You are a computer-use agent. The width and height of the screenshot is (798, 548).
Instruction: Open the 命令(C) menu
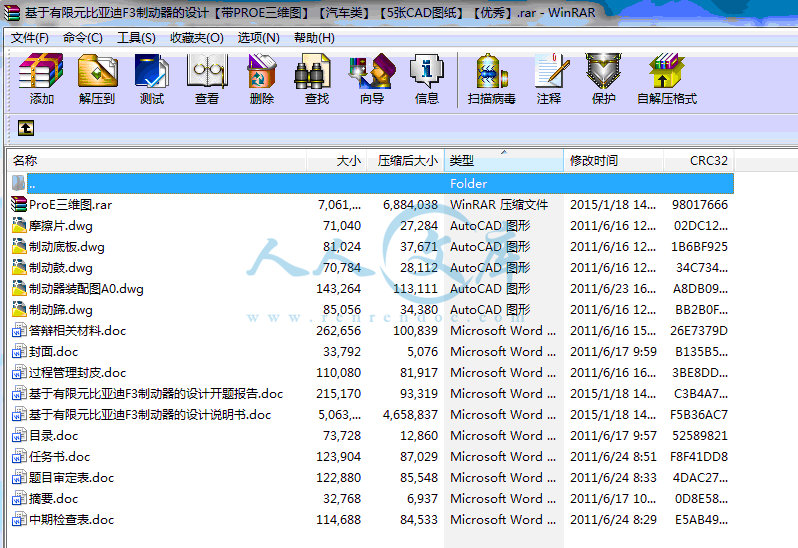pyautogui.click(x=82, y=38)
